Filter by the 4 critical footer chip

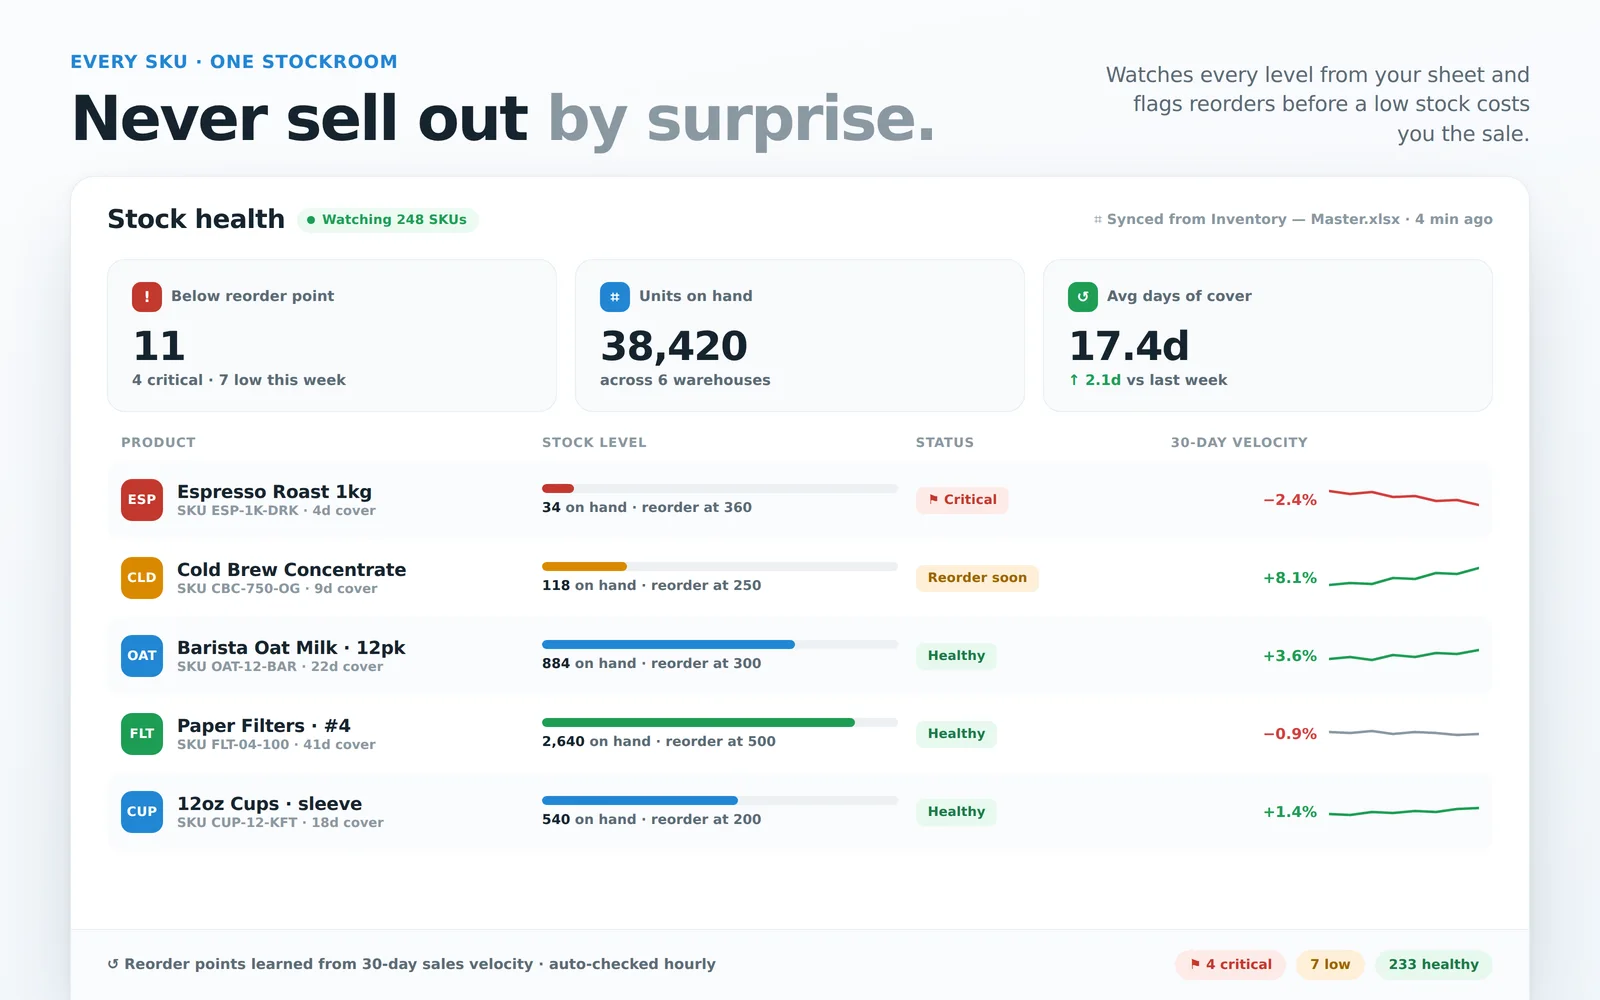tap(1230, 964)
